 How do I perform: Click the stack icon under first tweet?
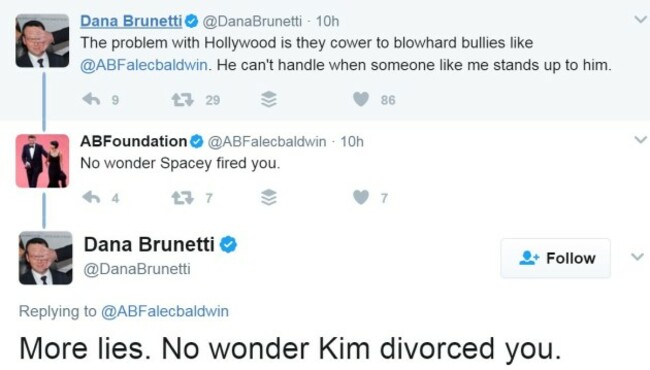tap(269, 100)
